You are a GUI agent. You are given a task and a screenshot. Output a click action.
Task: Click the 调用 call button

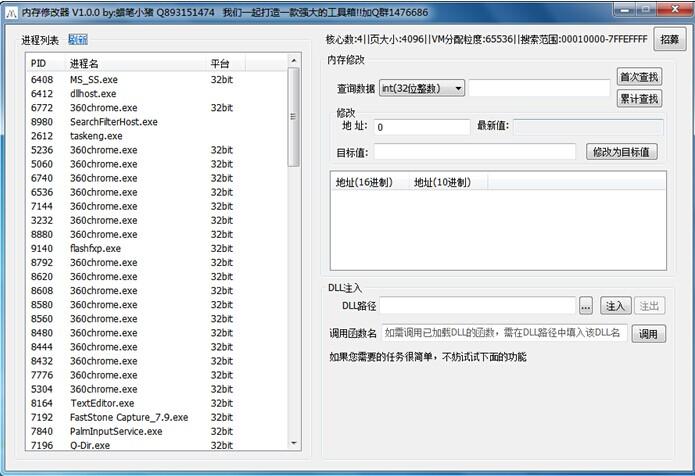pos(649,333)
